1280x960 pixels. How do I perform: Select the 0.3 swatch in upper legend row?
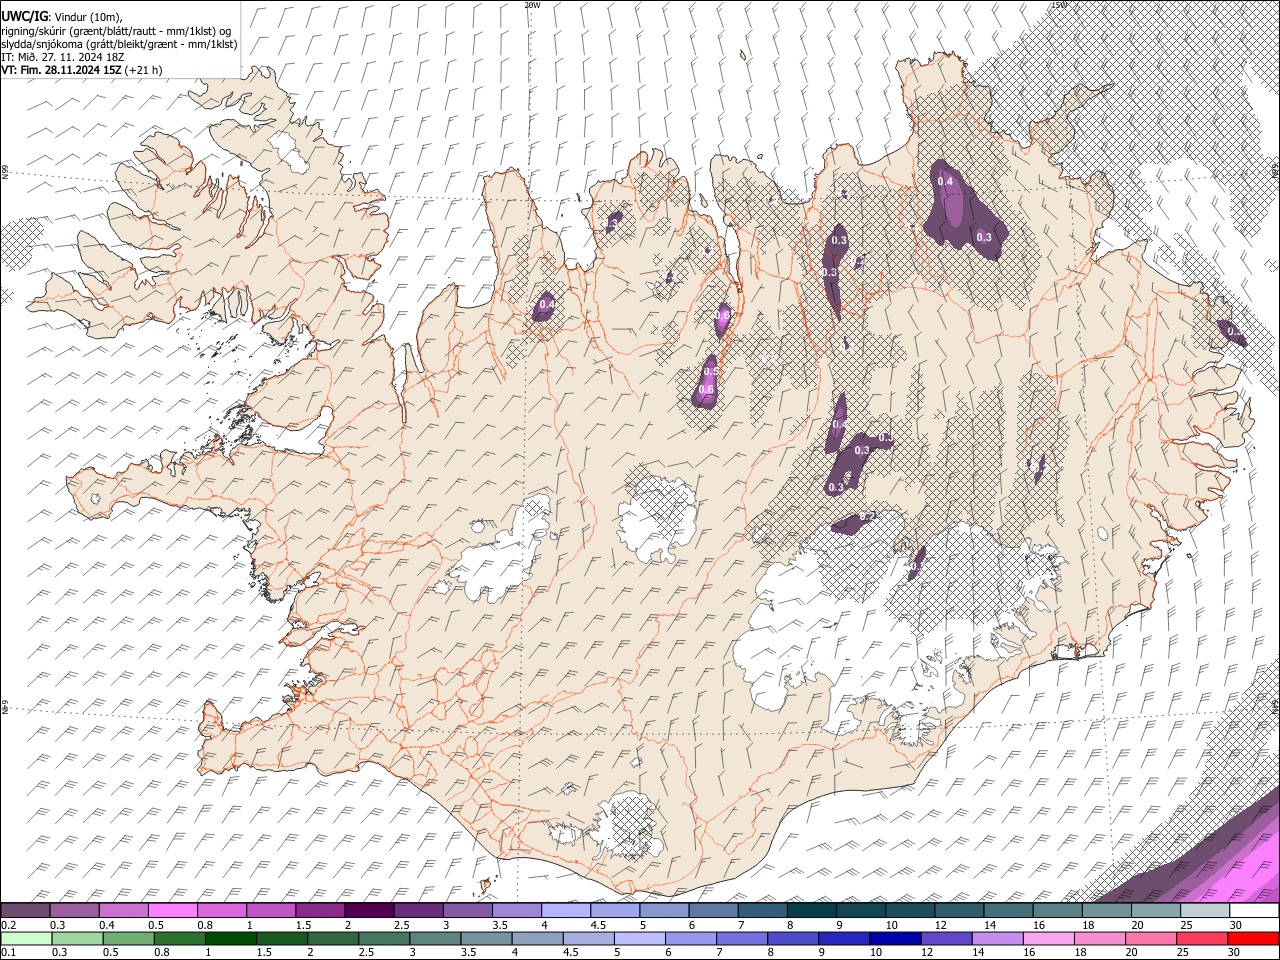click(75, 911)
